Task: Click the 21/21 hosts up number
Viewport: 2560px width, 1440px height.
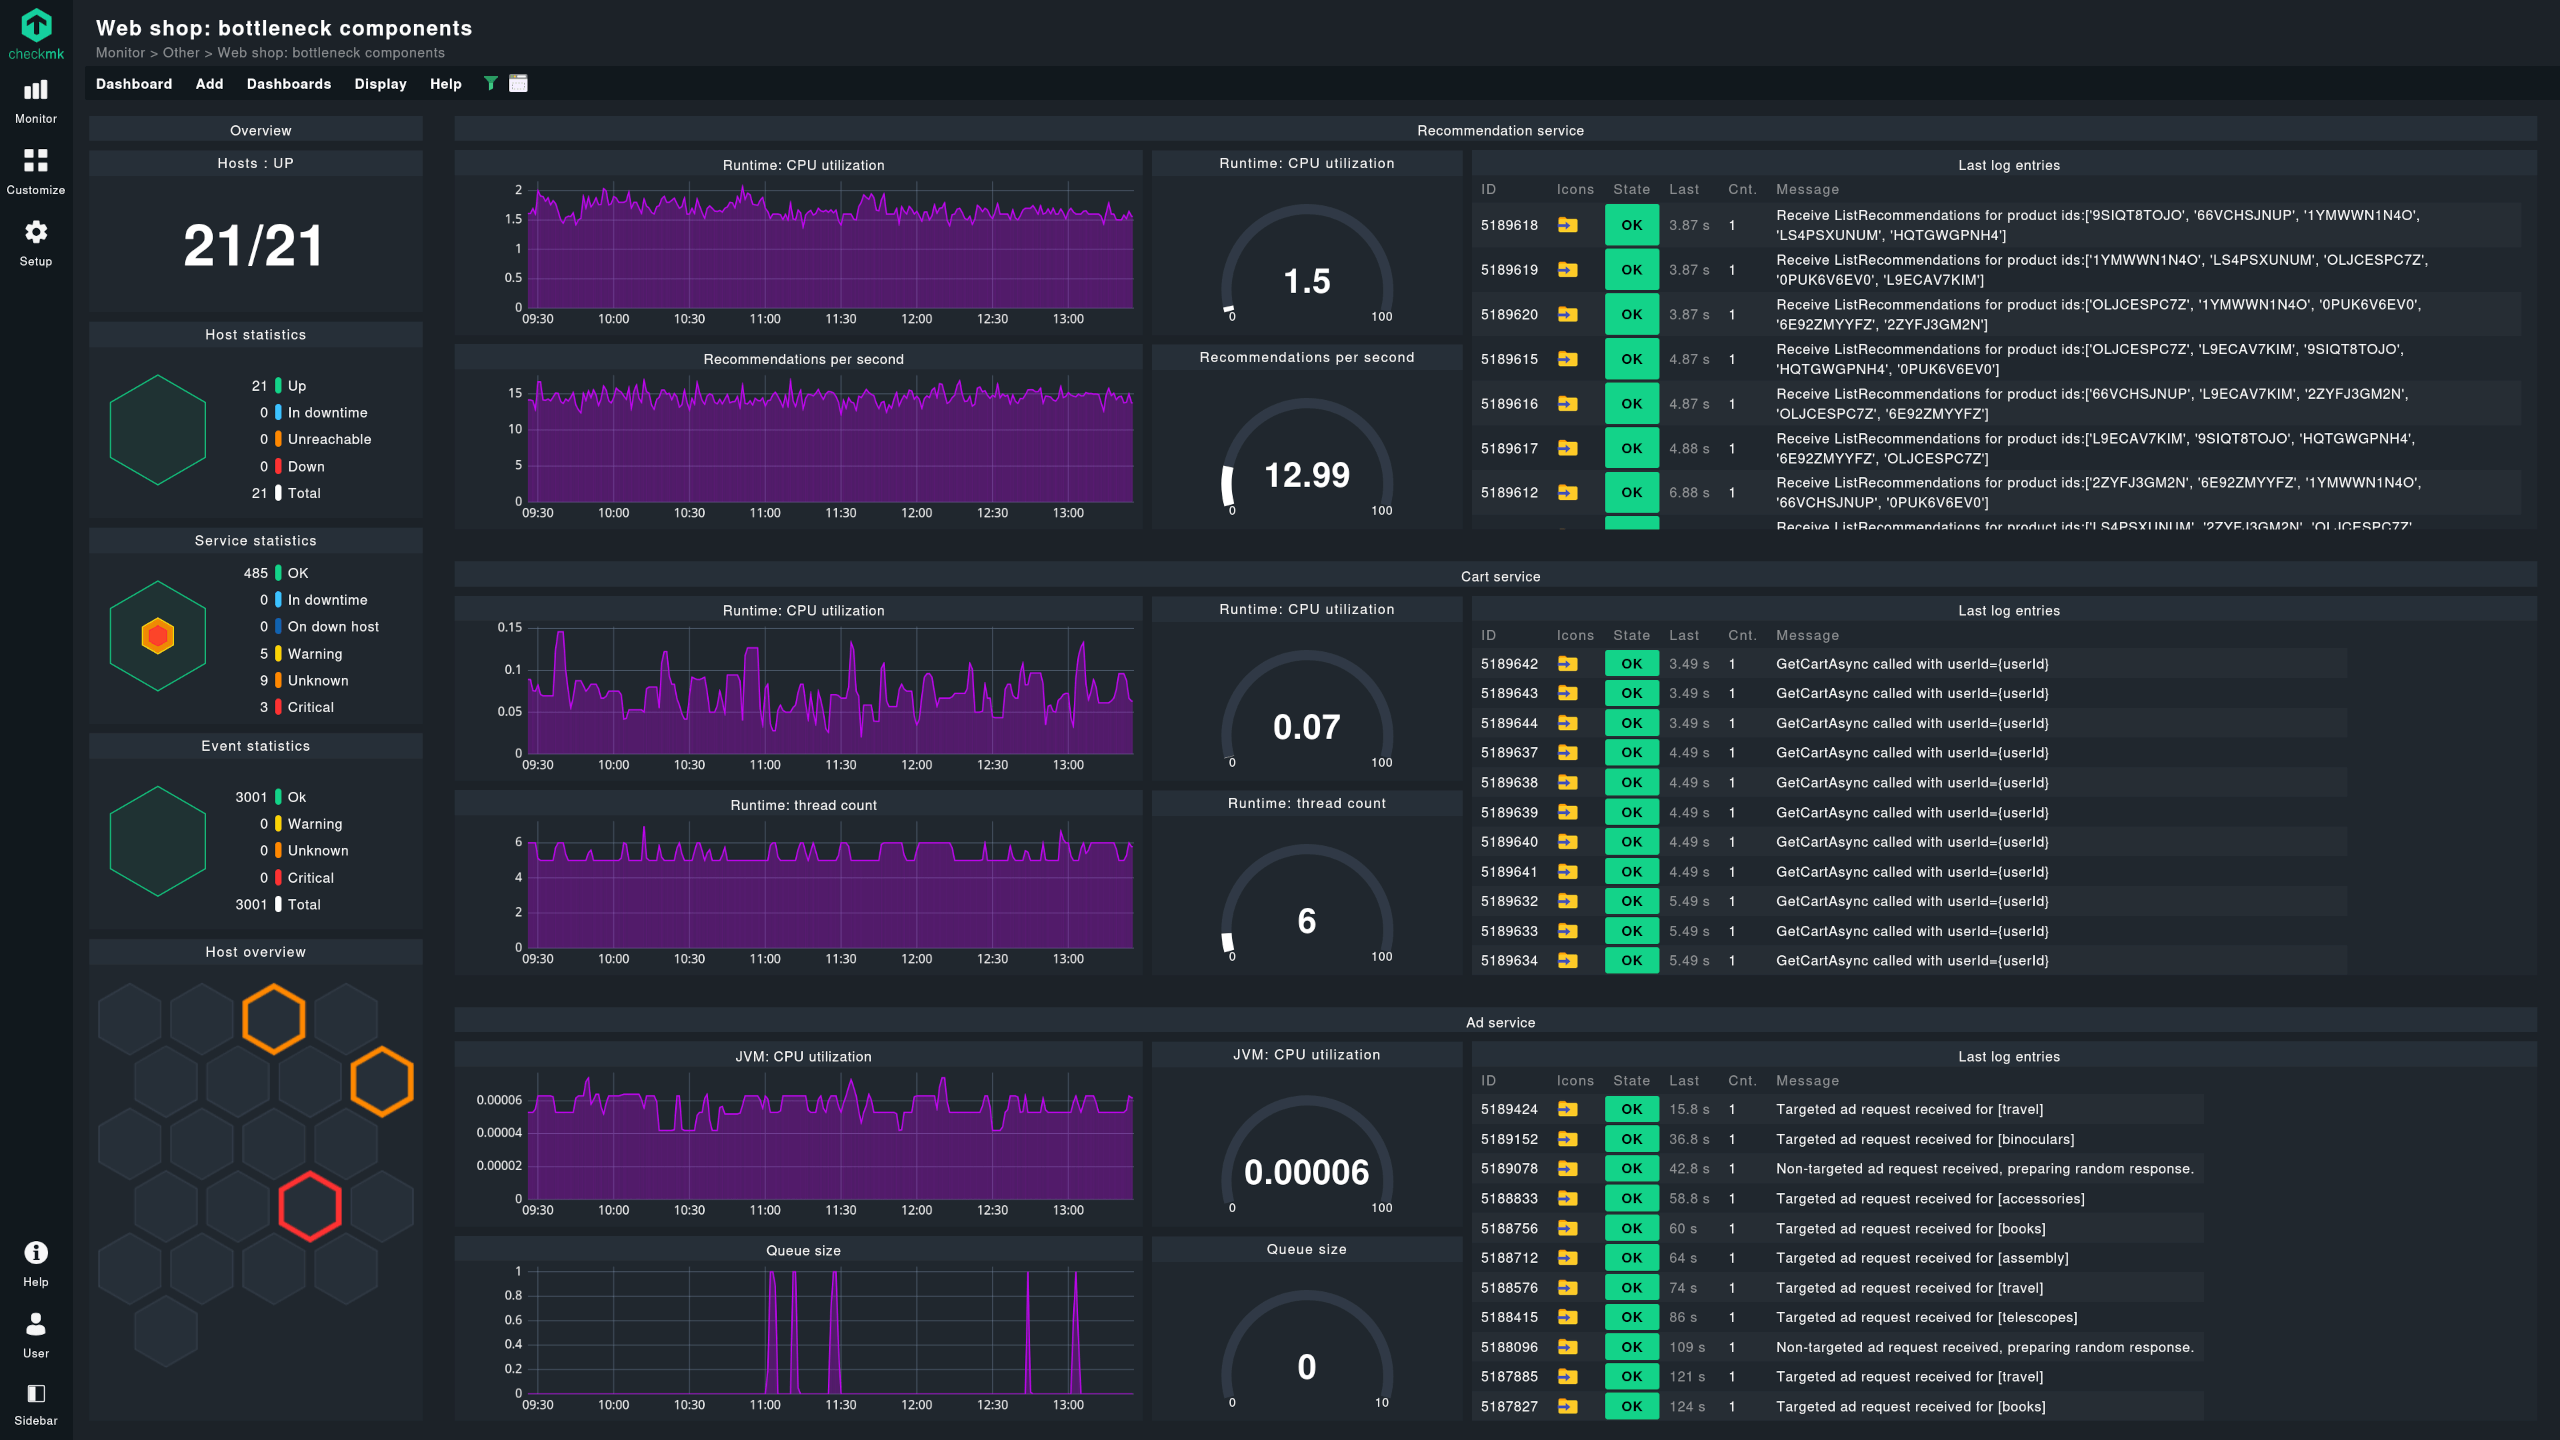Action: point(254,246)
